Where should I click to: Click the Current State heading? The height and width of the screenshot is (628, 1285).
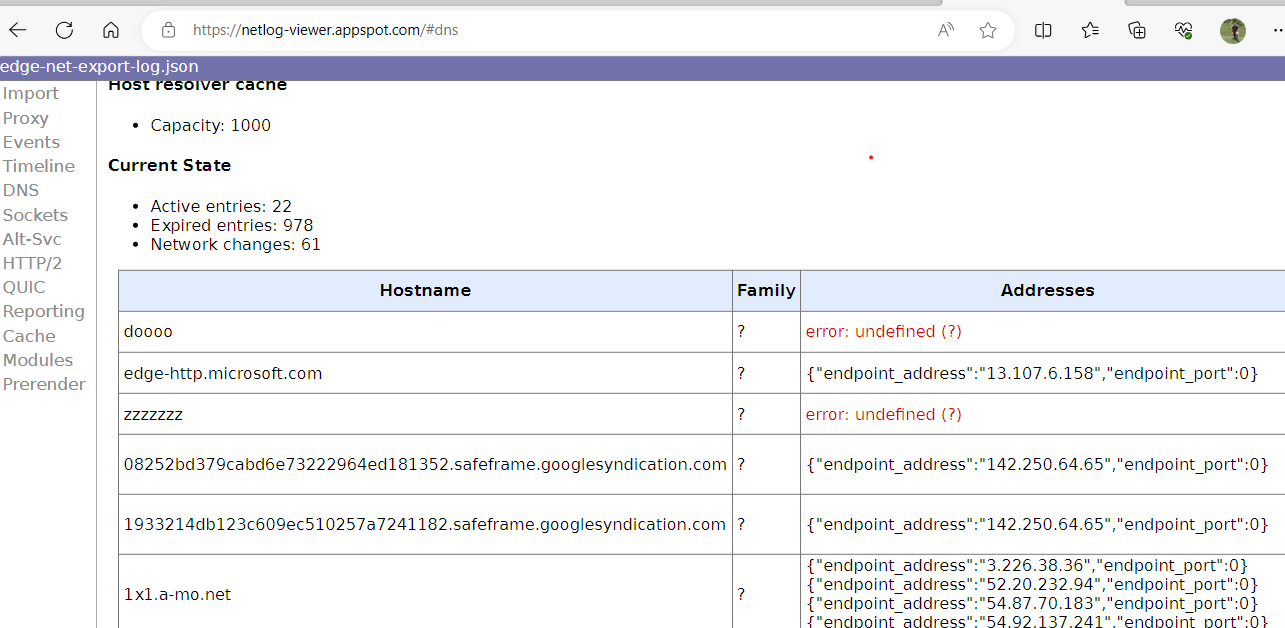tap(169, 165)
